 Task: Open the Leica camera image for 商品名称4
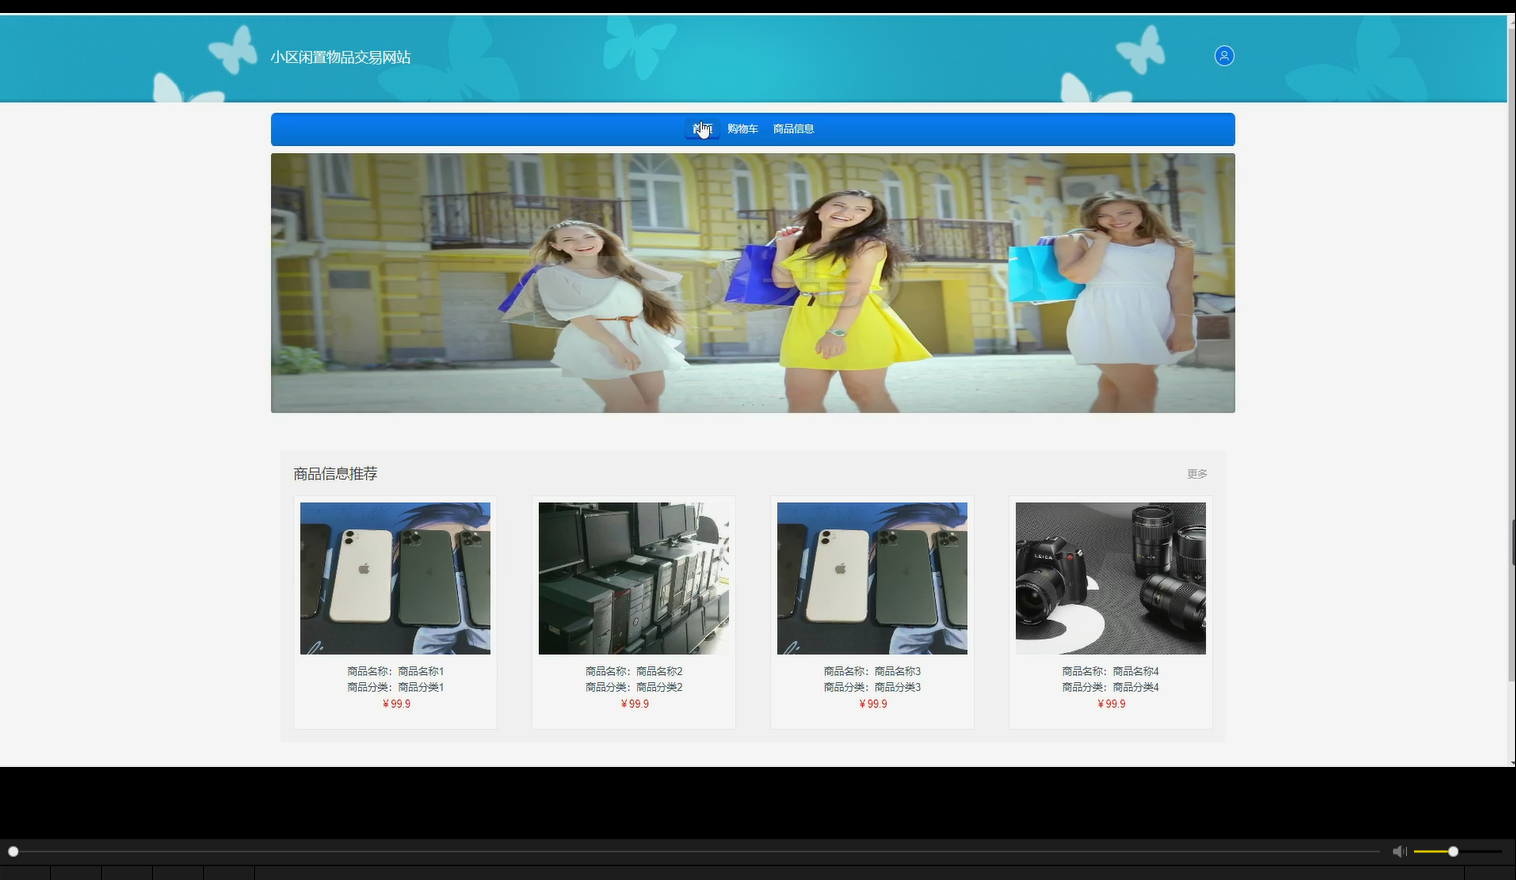(x=1111, y=578)
